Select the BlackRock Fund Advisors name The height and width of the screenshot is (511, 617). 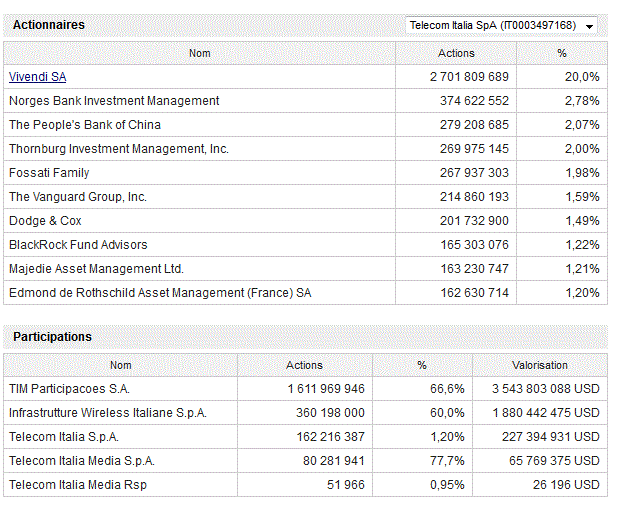[78, 245]
